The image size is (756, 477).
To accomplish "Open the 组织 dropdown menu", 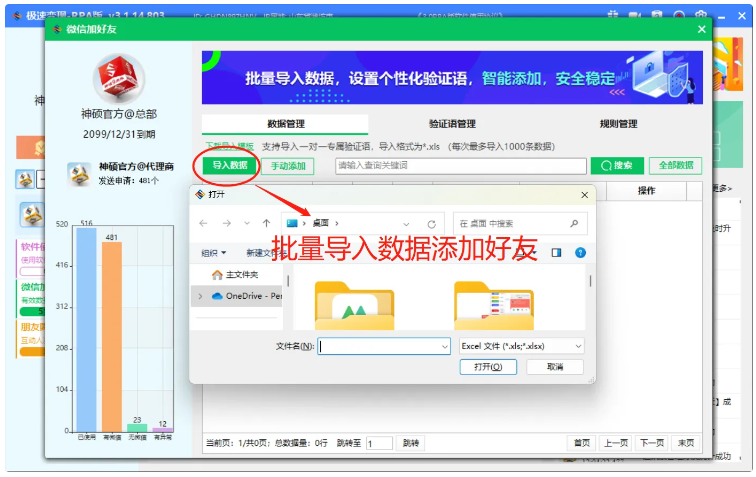I will pyautogui.click(x=213, y=253).
